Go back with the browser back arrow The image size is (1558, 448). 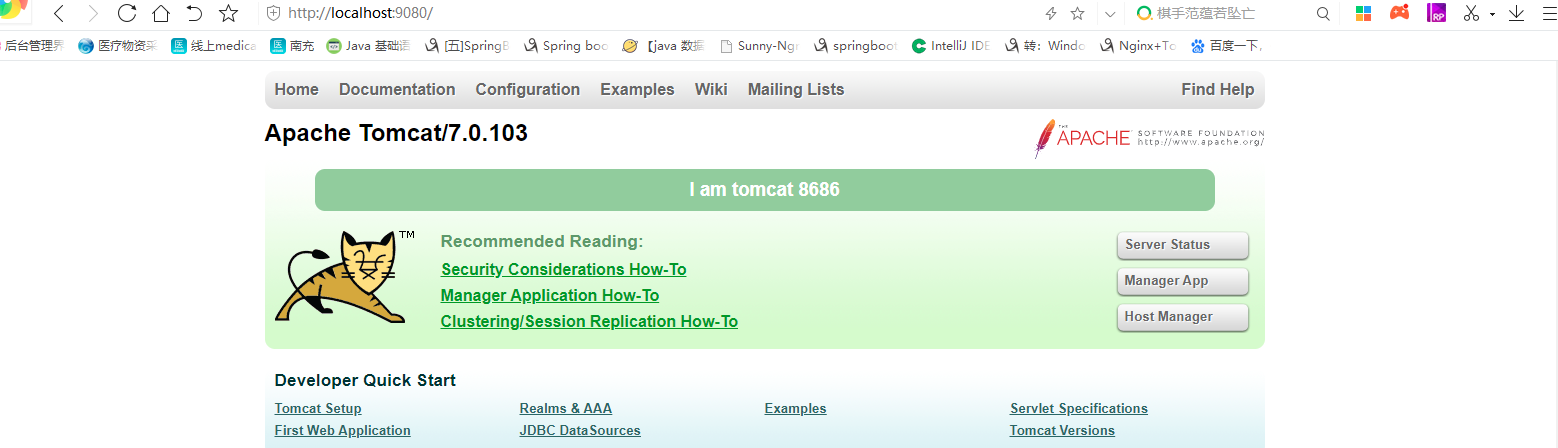[x=59, y=14]
